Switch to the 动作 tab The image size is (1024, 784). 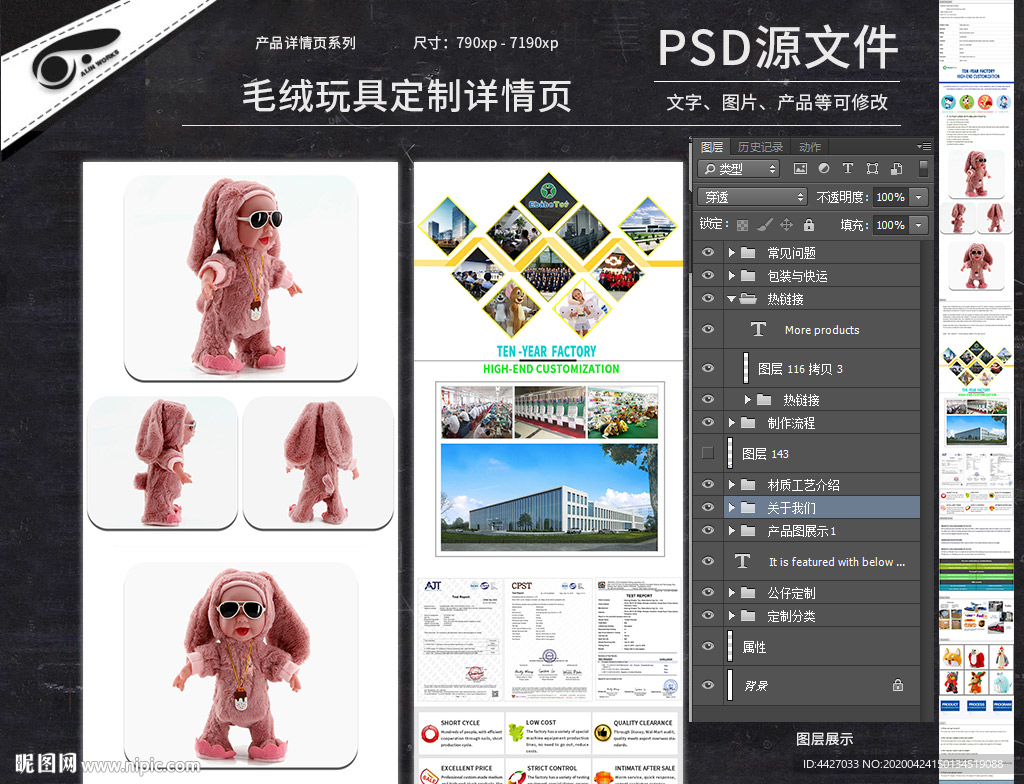coord(811,147)
